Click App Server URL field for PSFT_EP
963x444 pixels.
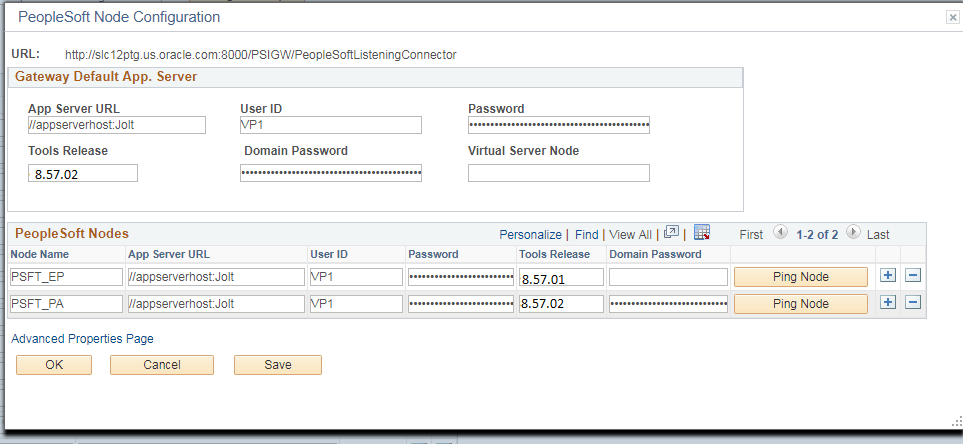pos(216,277)
